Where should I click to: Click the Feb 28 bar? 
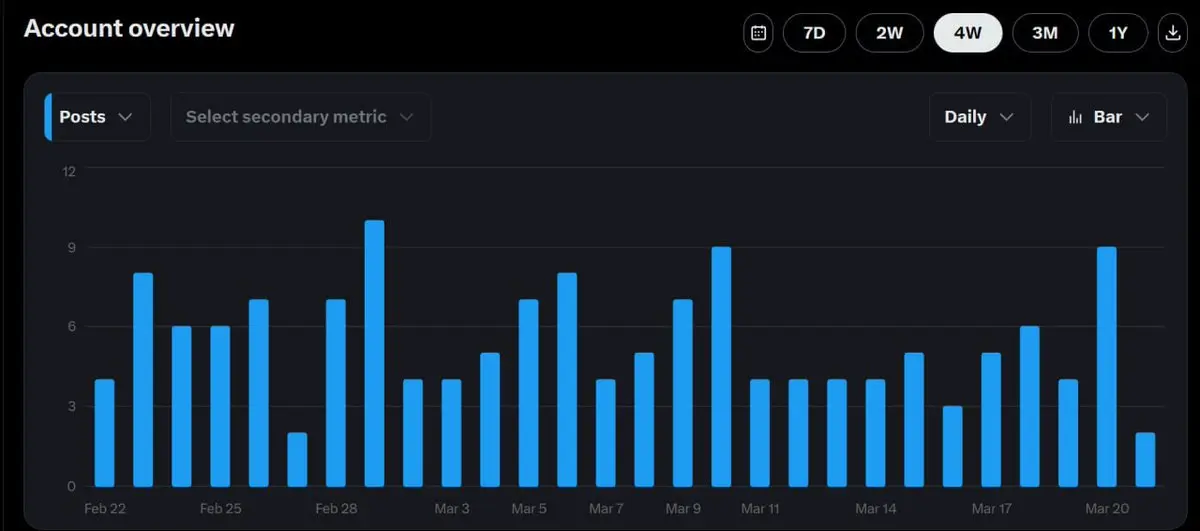336,393
